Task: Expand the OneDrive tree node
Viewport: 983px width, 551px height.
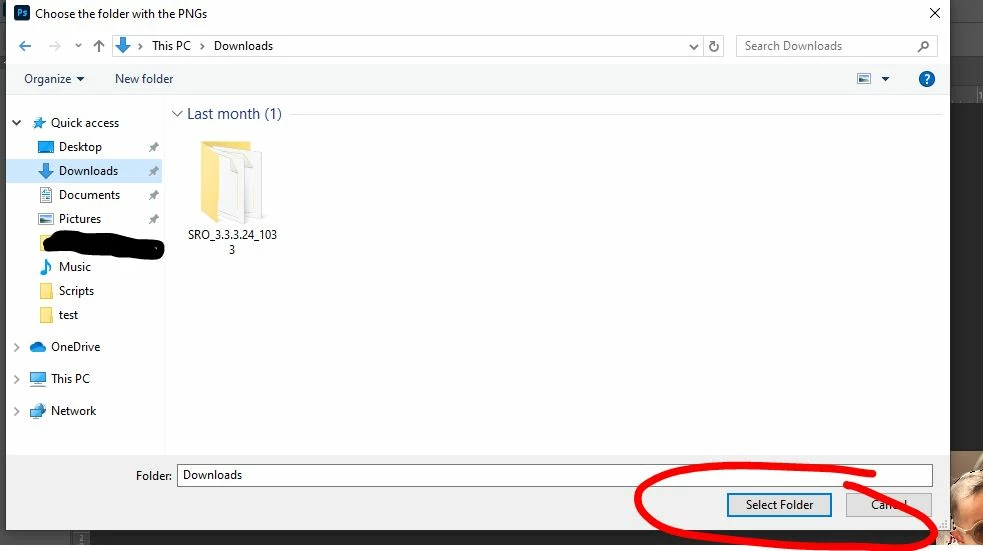Action: coord(17,347)
